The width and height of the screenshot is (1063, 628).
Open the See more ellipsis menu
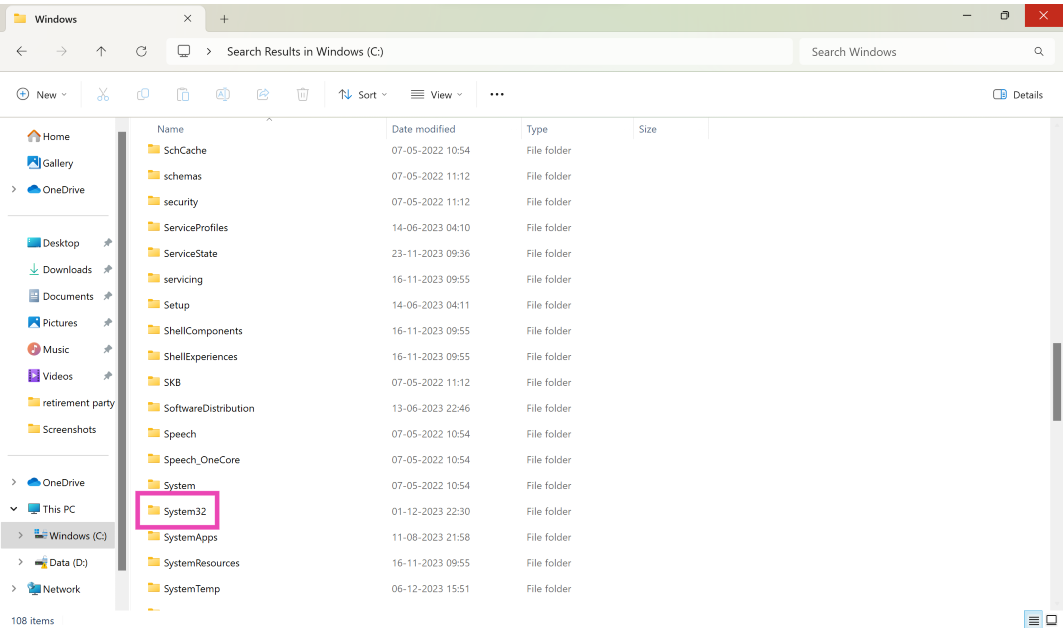point(497,94)
